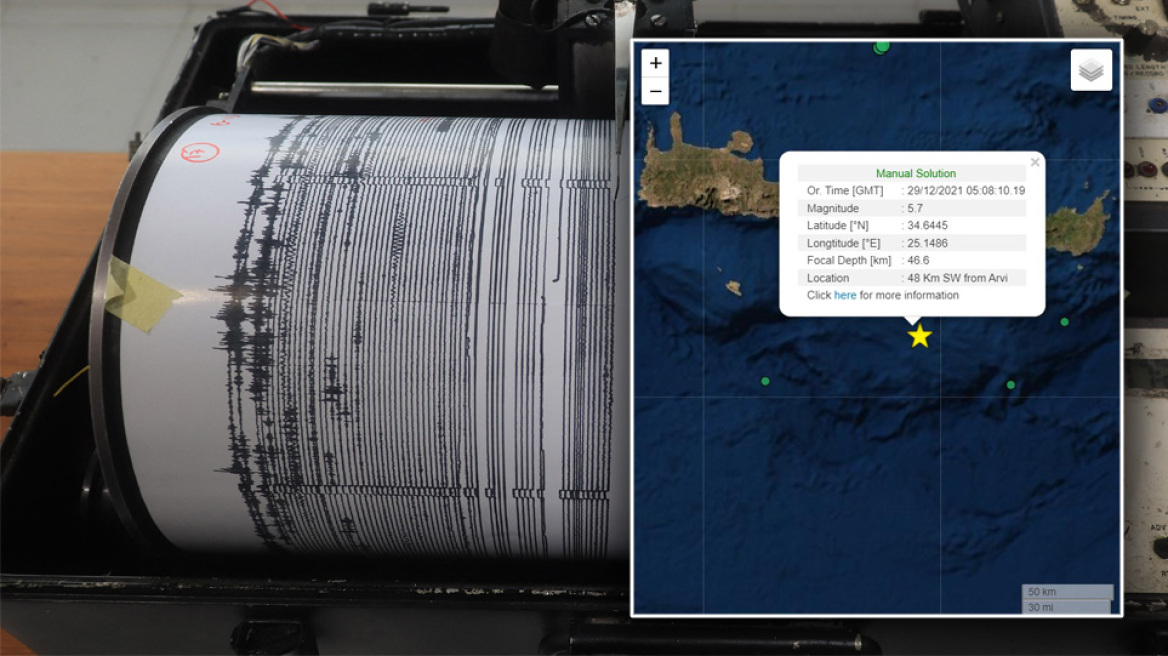Screen dimensions: 1168x656
Task: Open the map layers selector
Action: pos(1091,70)
